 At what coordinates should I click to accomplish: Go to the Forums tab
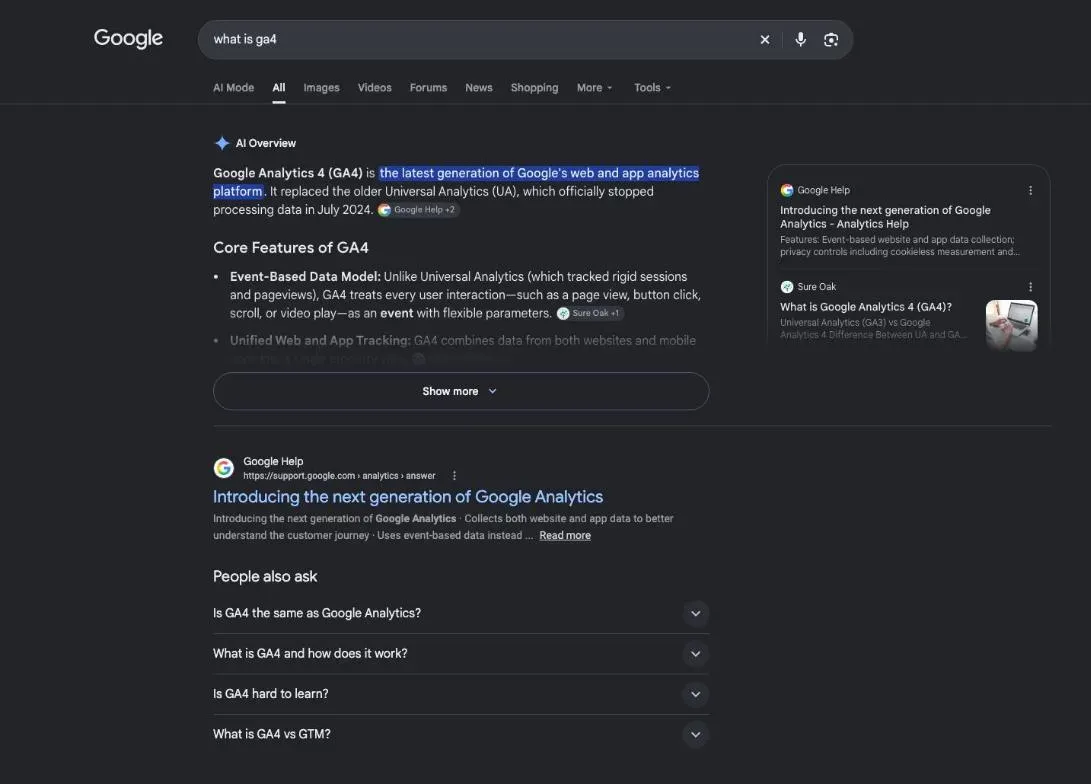pos(429,88)
